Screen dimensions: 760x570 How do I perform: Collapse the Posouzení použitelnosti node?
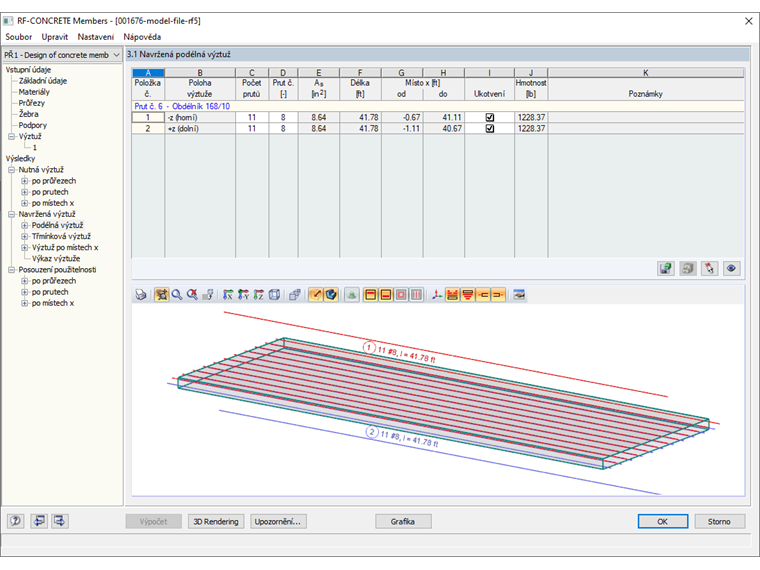[12, 270]
